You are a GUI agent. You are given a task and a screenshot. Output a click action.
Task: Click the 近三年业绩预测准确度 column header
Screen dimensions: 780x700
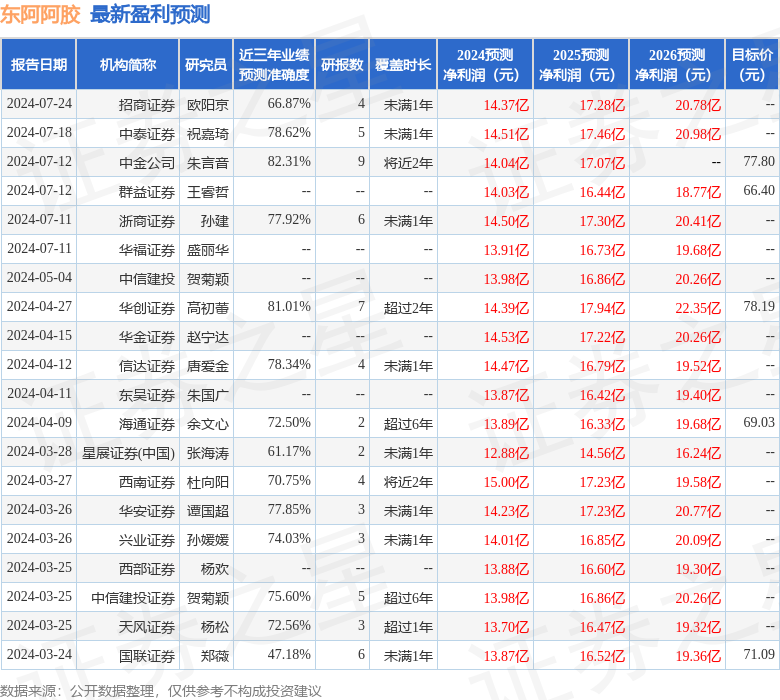click(274, 65)
